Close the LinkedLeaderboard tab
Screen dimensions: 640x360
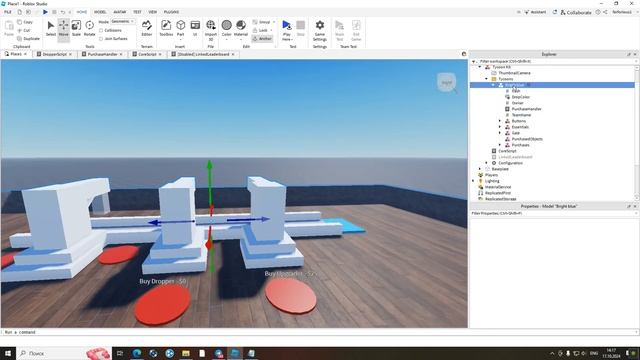pyautogui.click(x=233, y=54)
